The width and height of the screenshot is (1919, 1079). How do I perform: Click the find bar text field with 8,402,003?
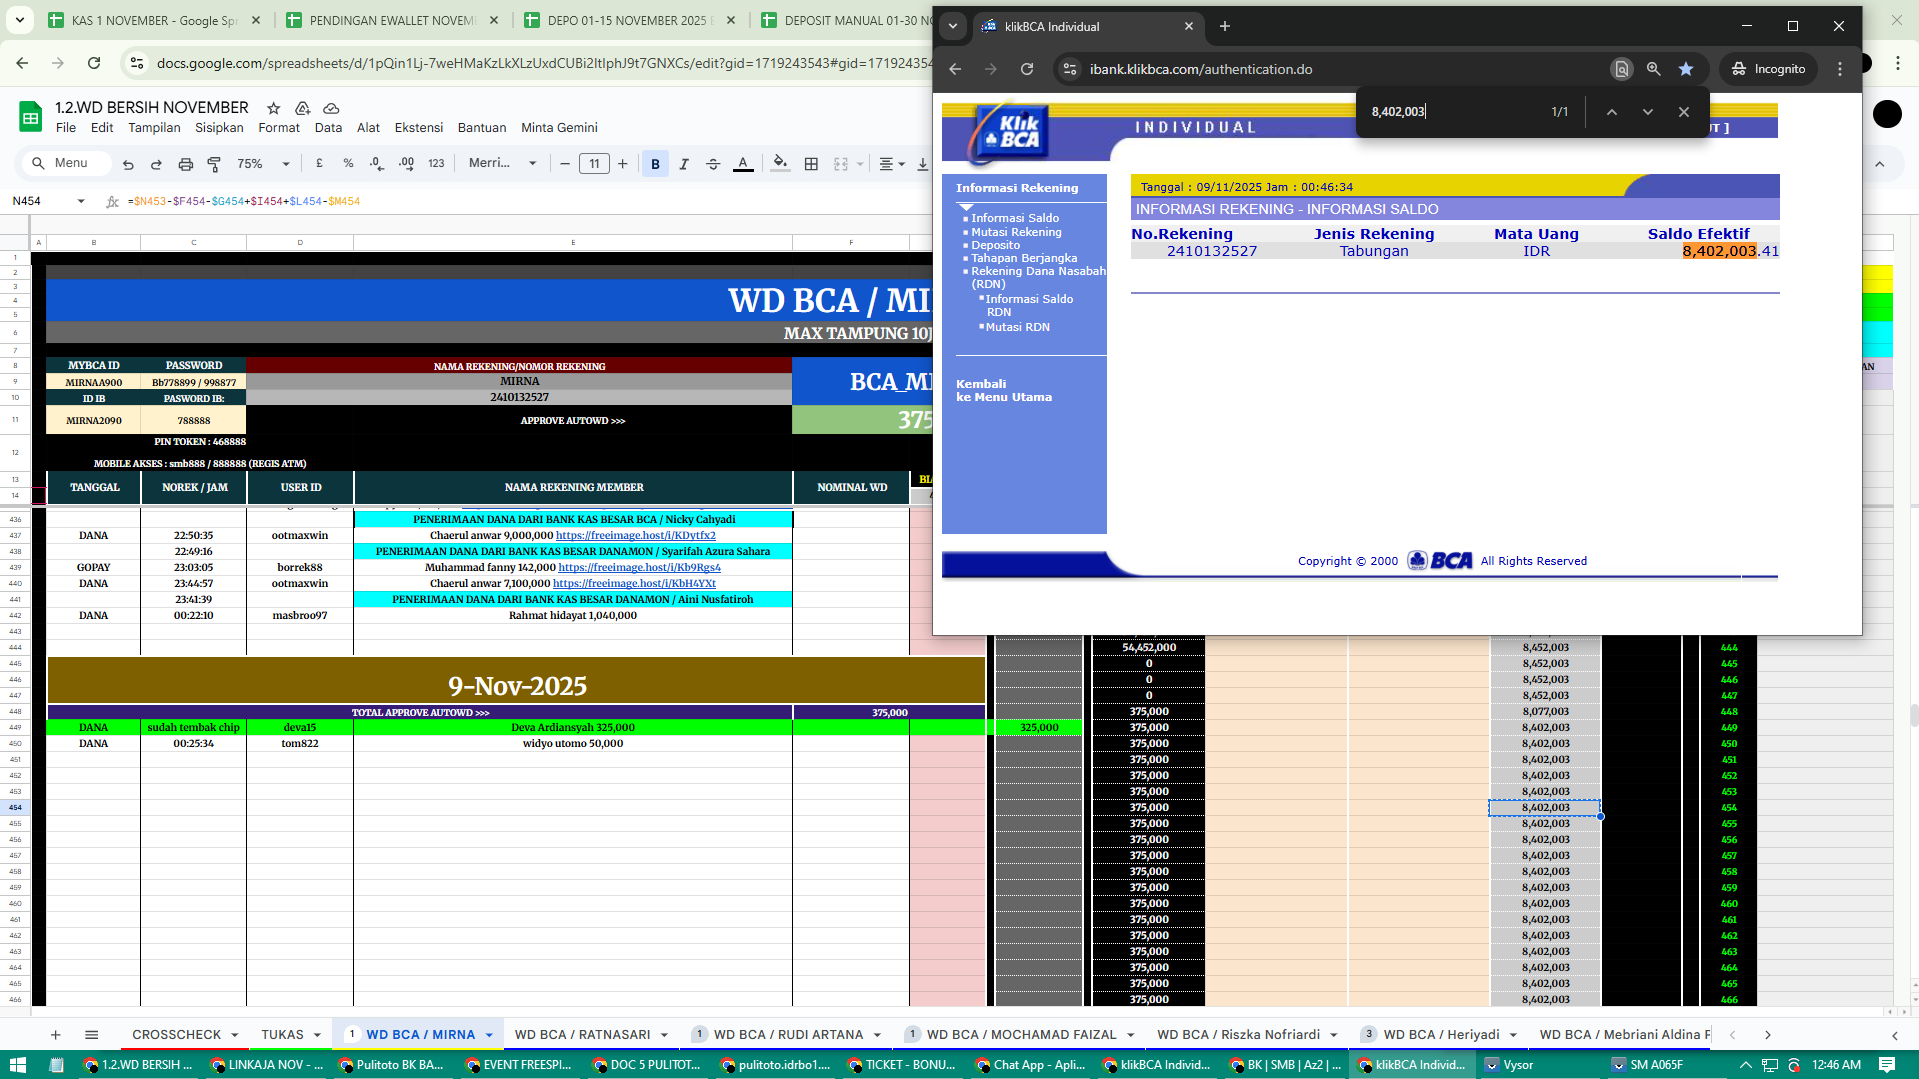[x=1450, y=112]
